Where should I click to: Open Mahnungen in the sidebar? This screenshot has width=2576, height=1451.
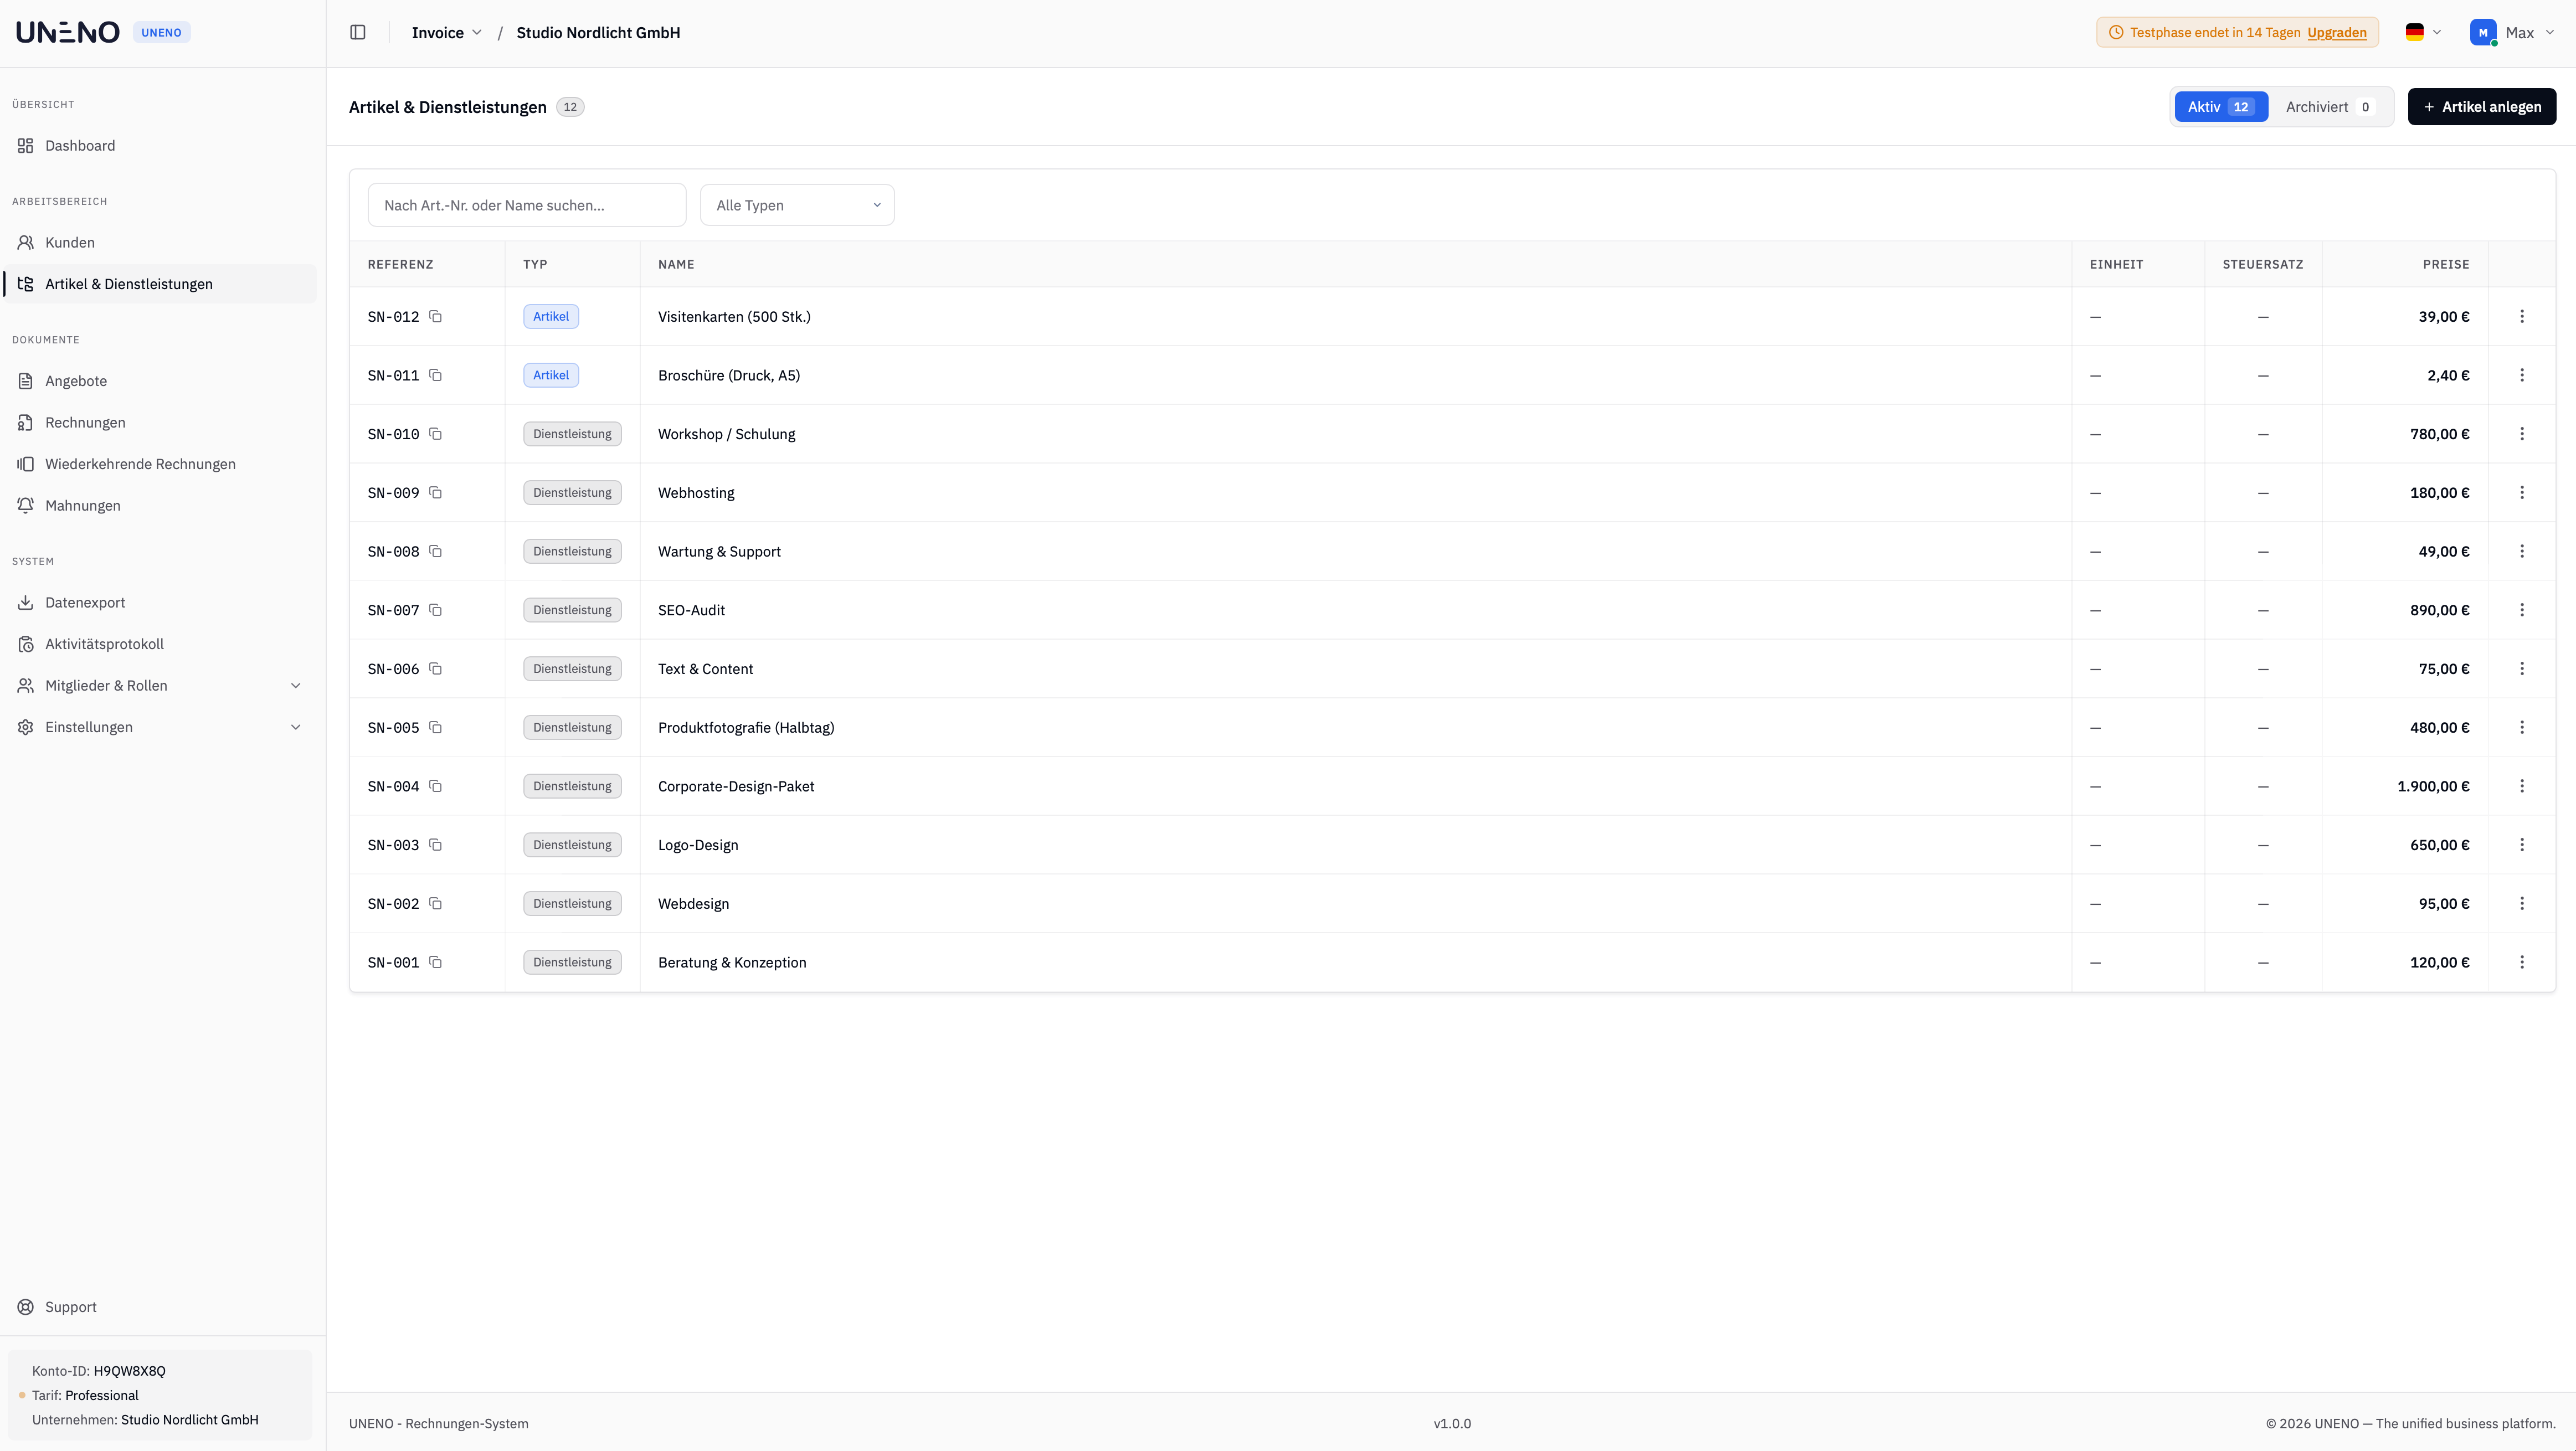click(x=160, y=505)
